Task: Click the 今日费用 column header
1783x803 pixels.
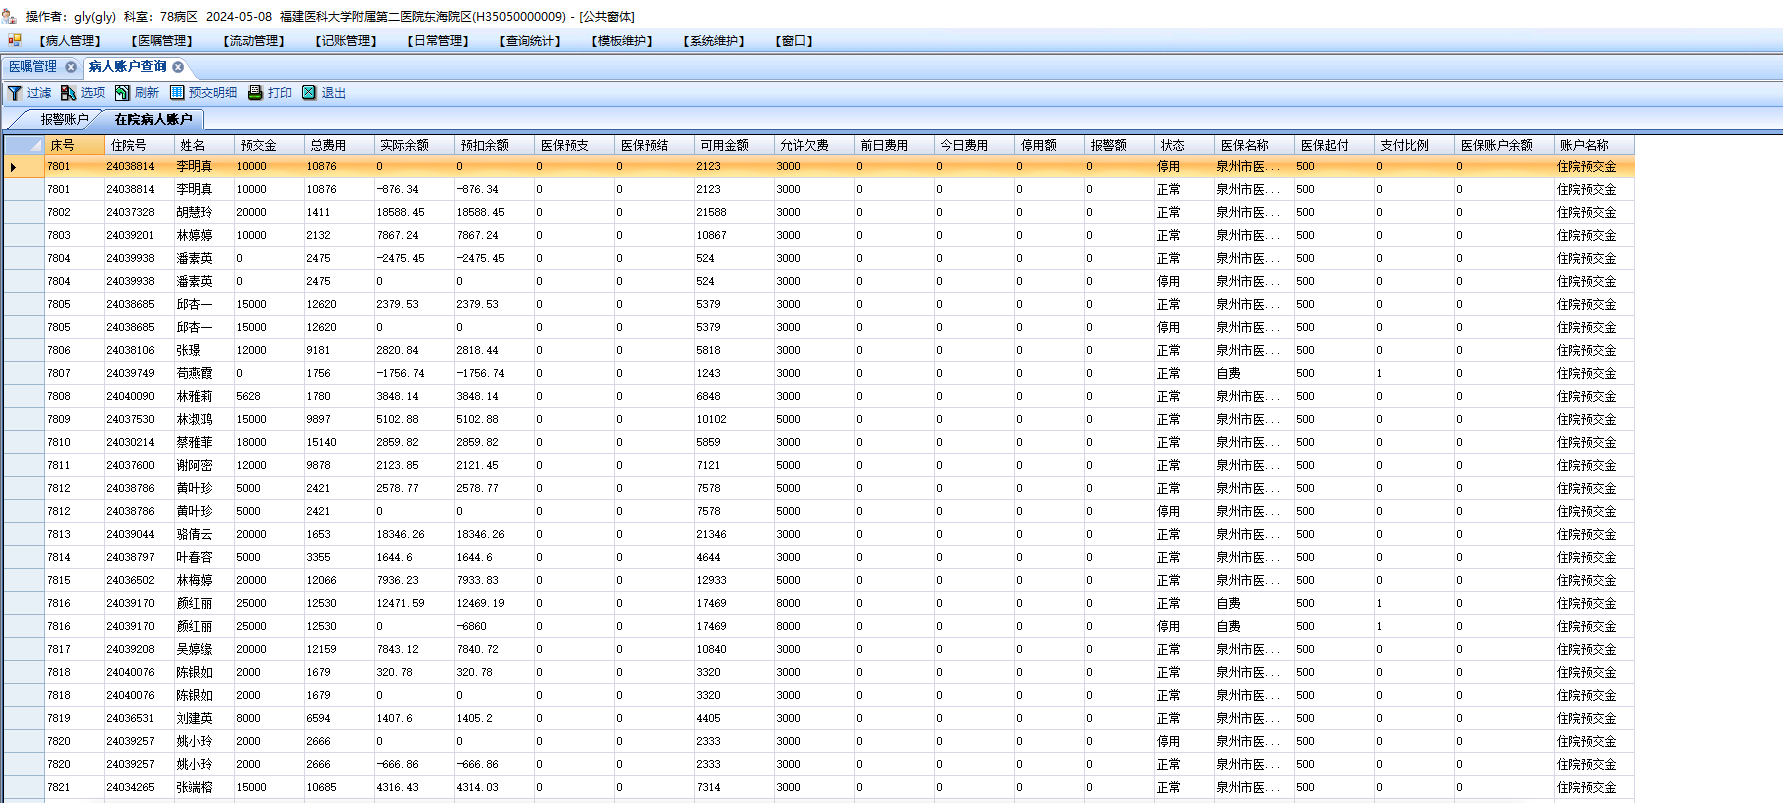Action: click(x=974, y=145)
